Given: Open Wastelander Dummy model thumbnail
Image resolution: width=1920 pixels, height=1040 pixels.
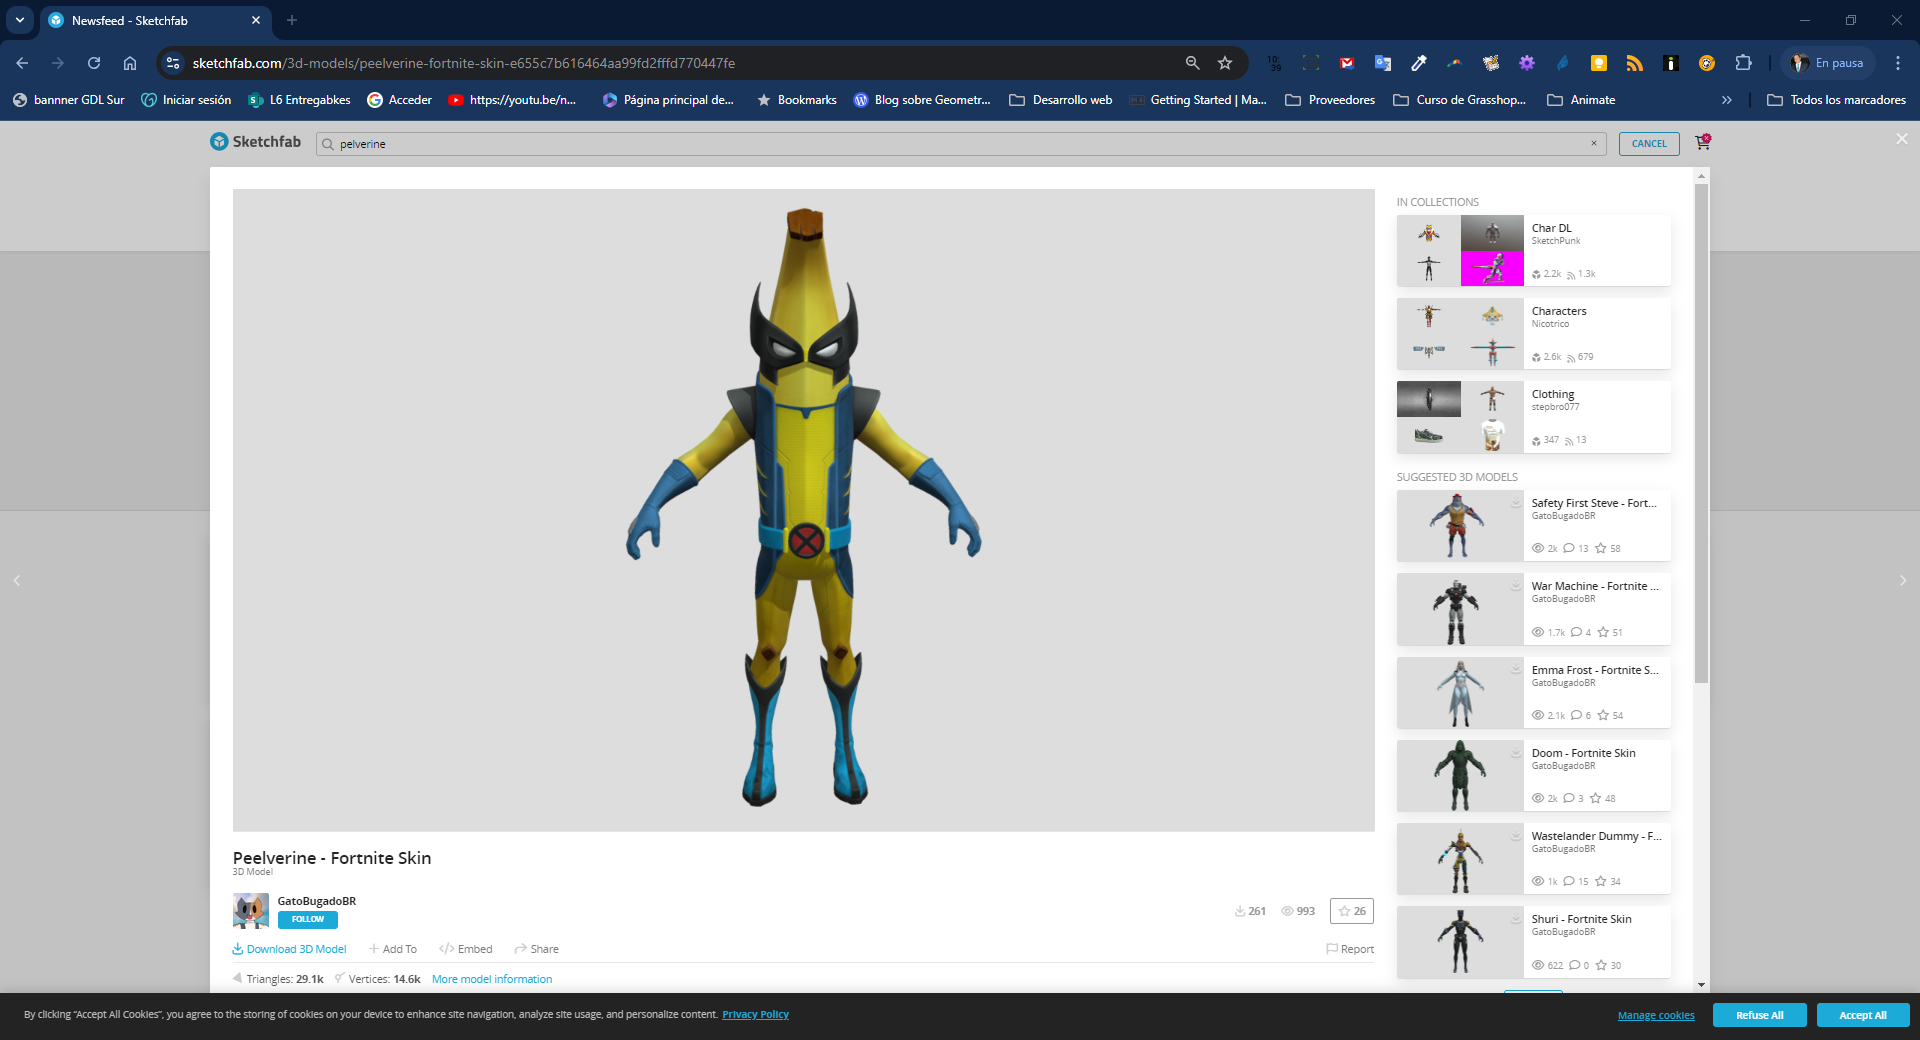Looking at the screenshot, I should coord(1459,858).
